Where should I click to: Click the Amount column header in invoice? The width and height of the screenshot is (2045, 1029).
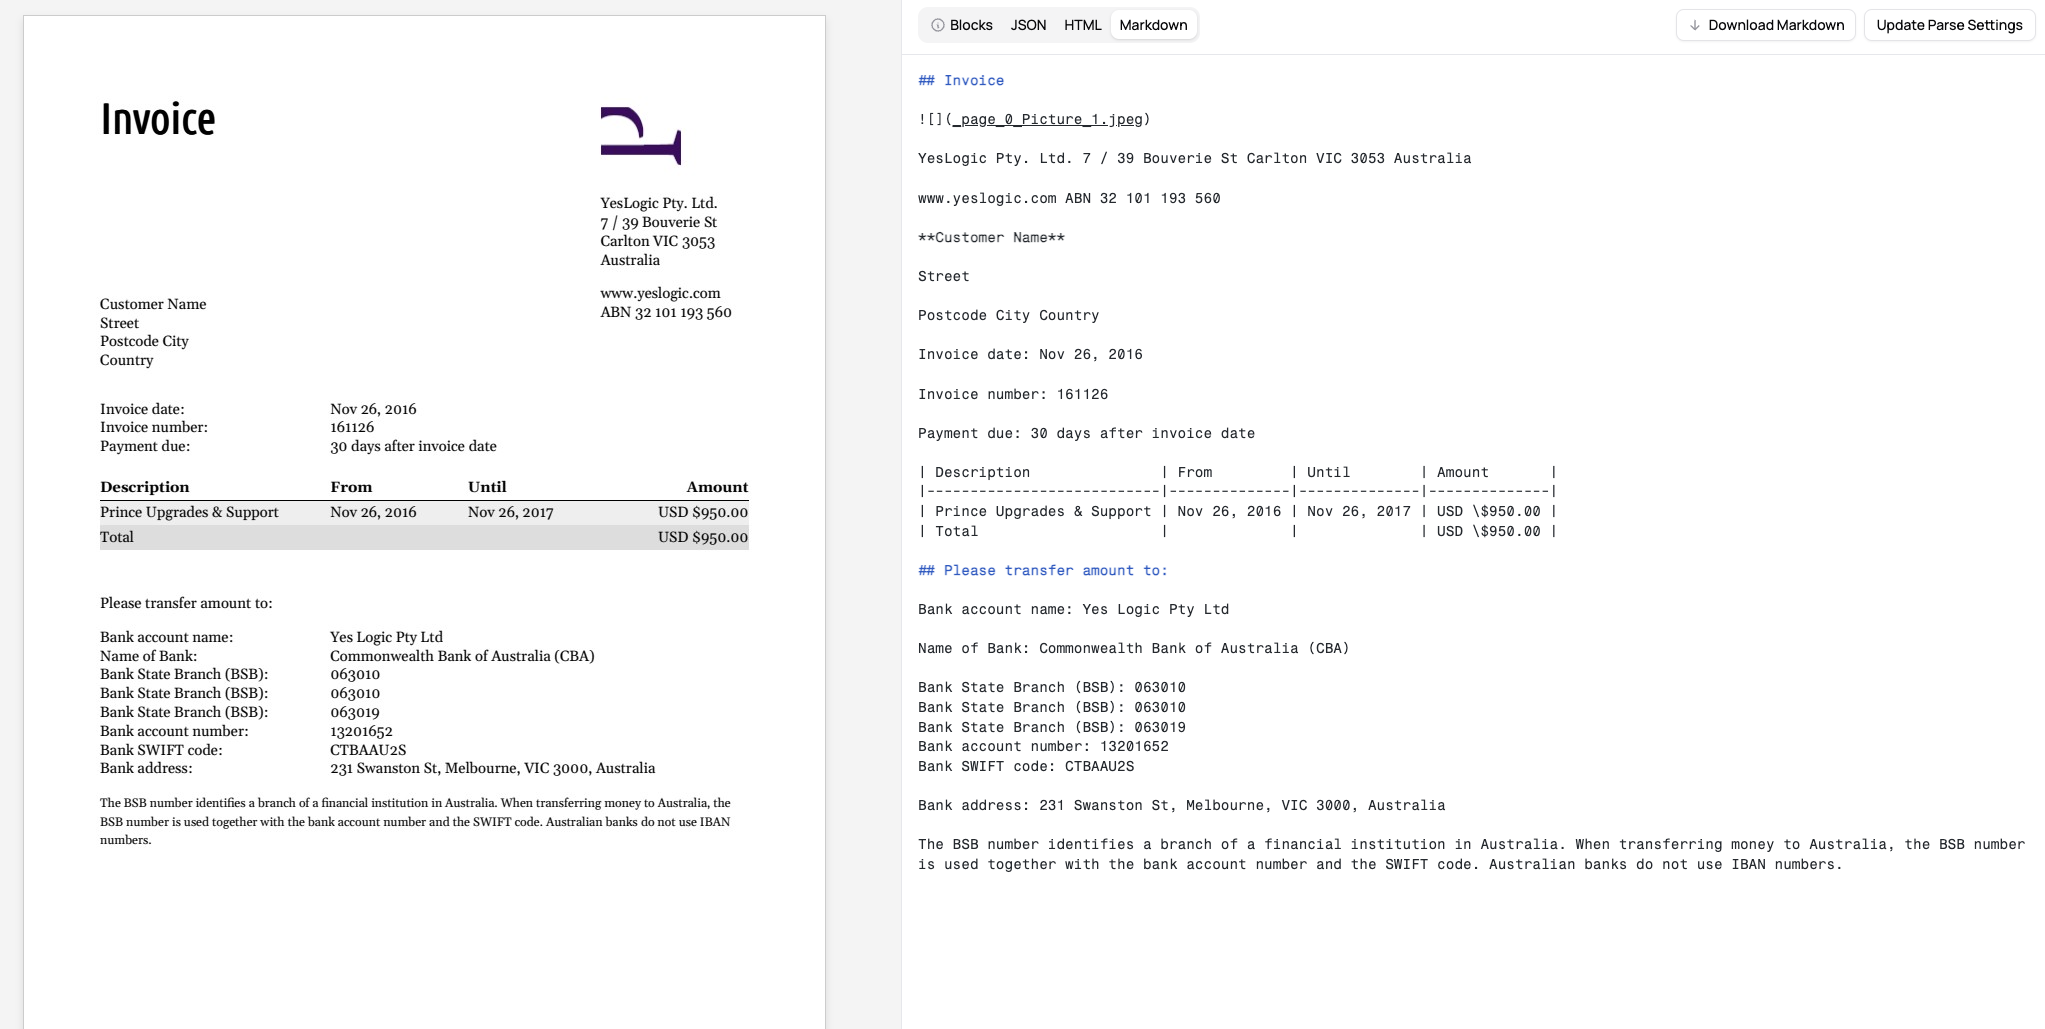(717, 487)
